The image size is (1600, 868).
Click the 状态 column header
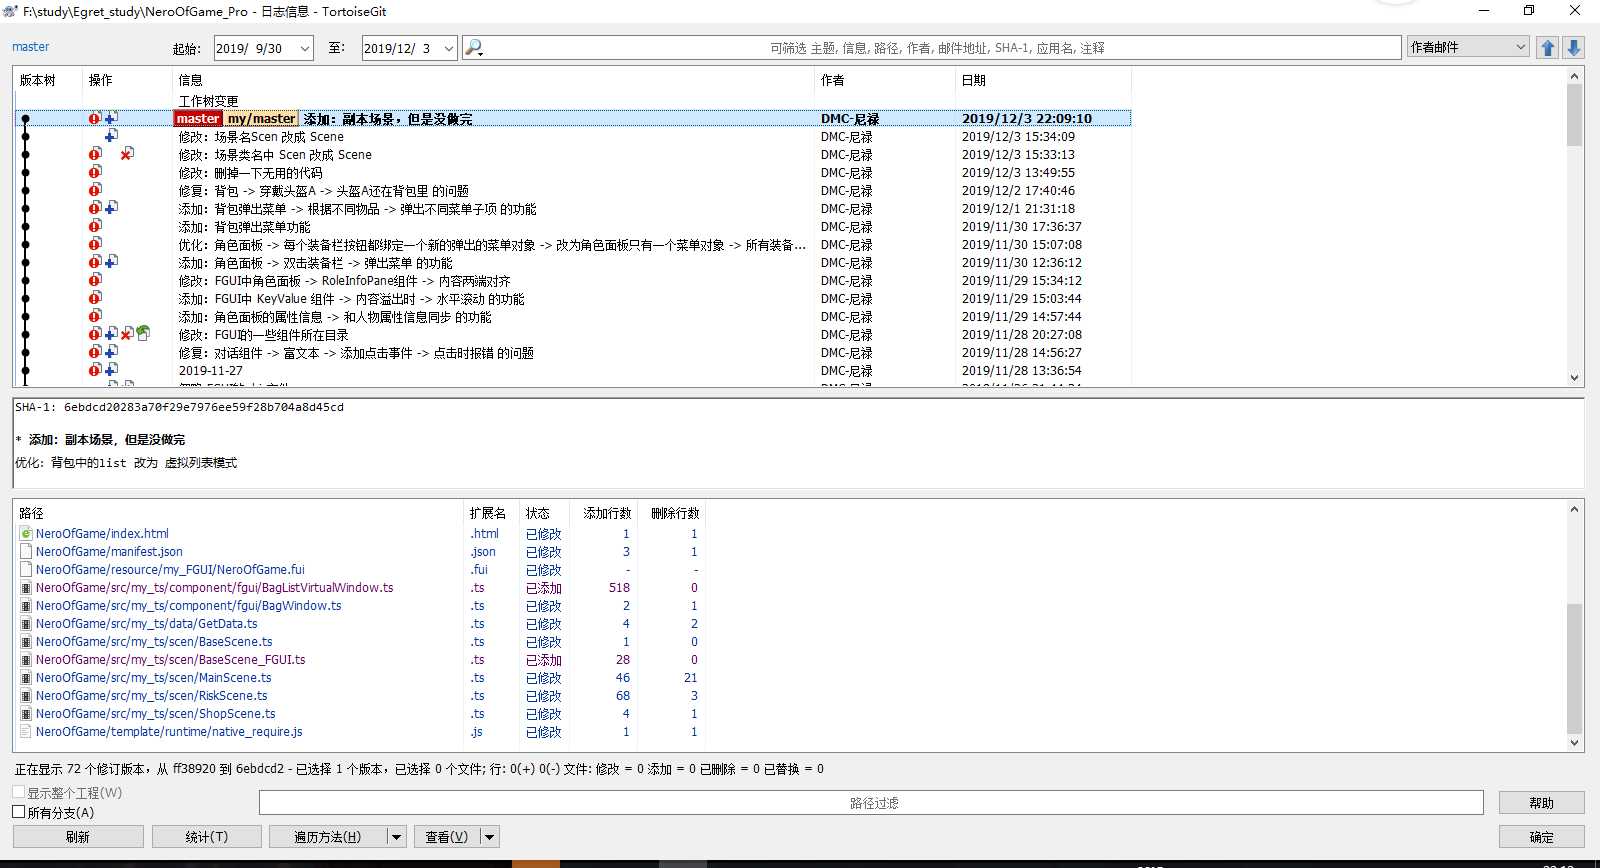point(544,513)
